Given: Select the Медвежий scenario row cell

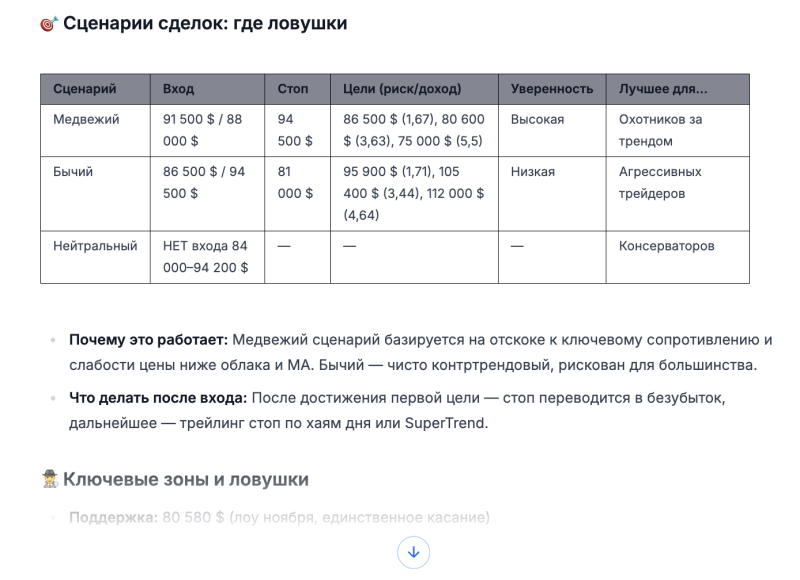Looking at the screenshot, I should [x=86, y=120].
